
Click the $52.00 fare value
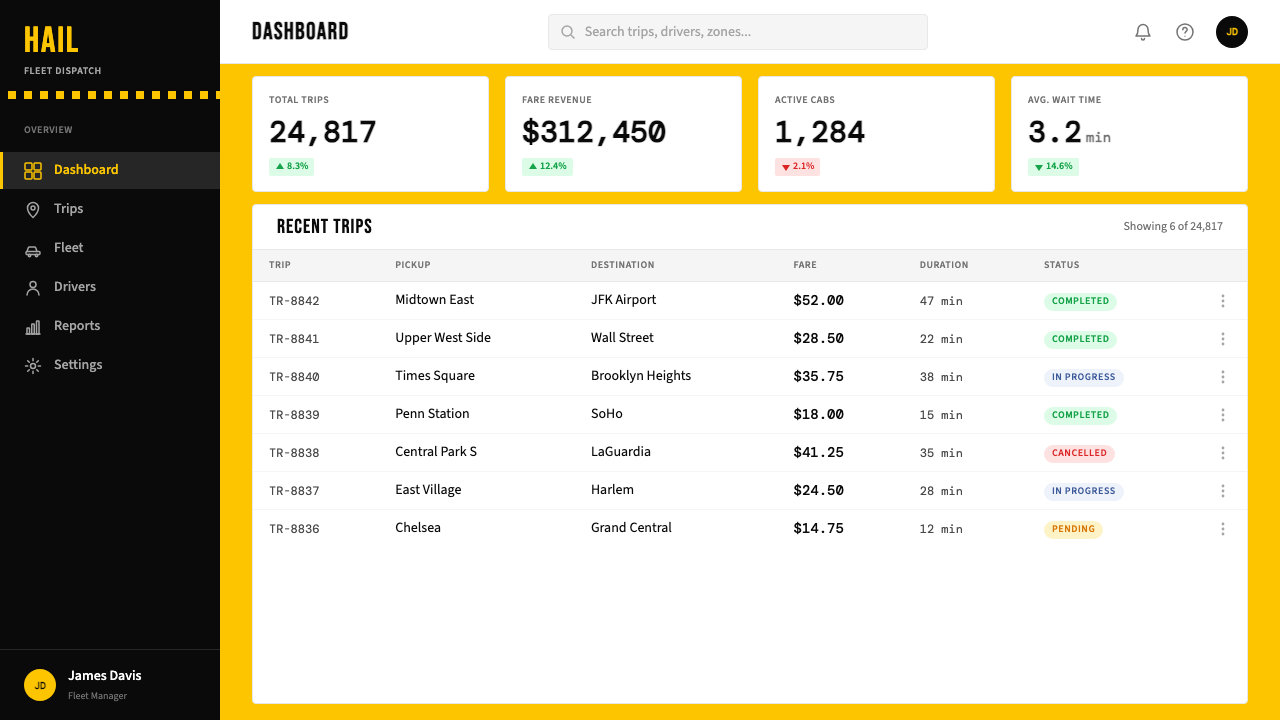819,300
